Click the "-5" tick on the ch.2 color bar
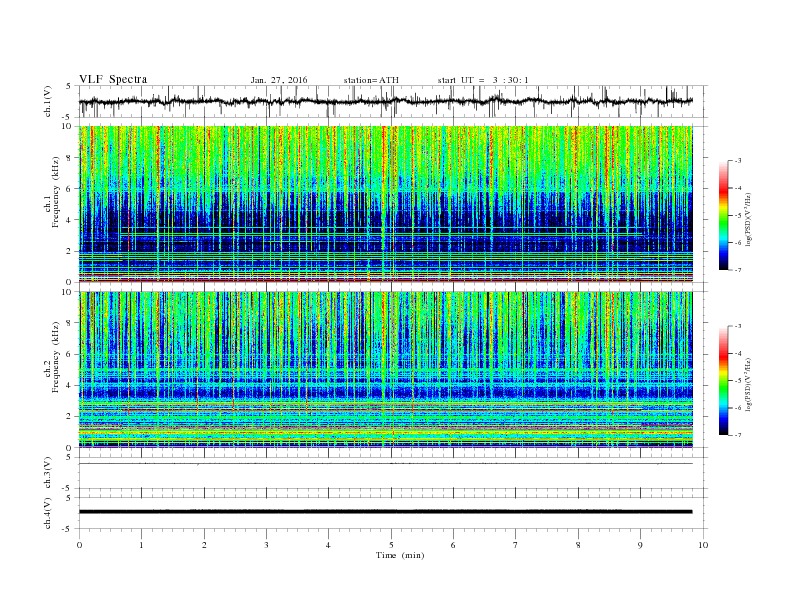 tap(738, 381)
